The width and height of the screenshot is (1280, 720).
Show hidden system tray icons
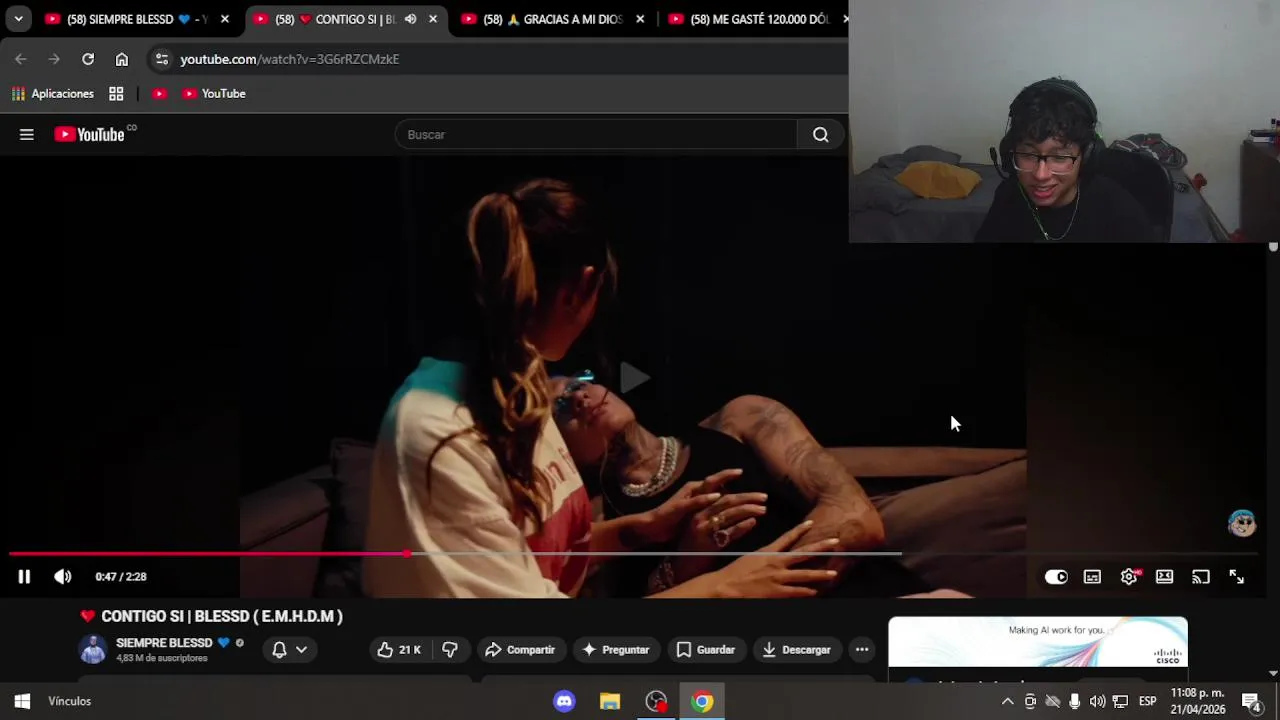point(1007,701)
